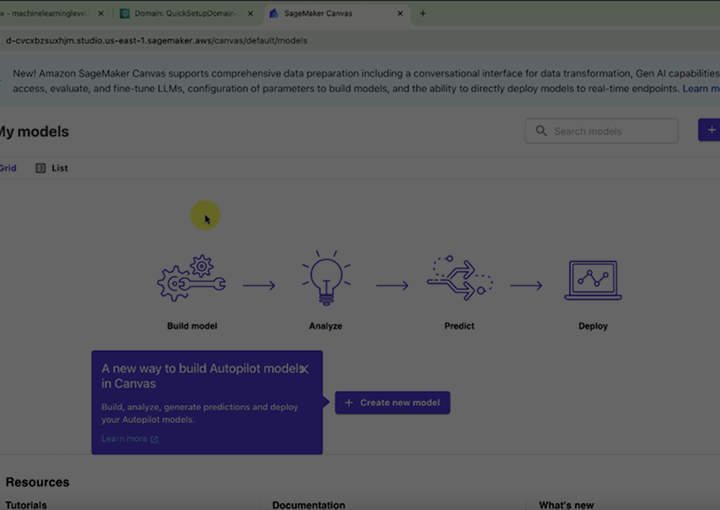Click the Predict arrows icon
The width and height of the screenshot is (720, 510).
point(459,278)
